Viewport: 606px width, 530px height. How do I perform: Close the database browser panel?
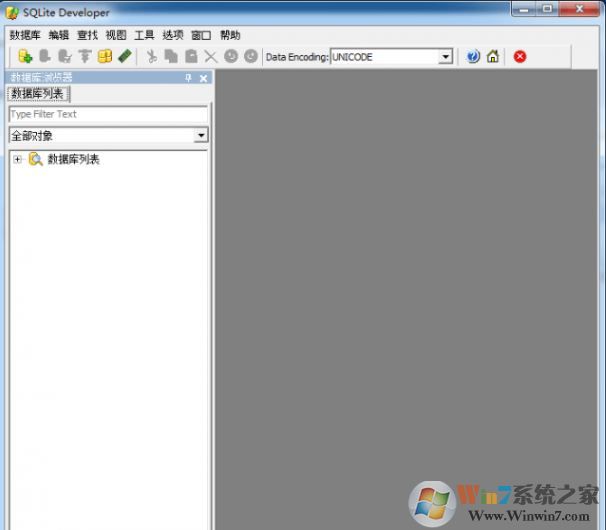click(203, 78)
